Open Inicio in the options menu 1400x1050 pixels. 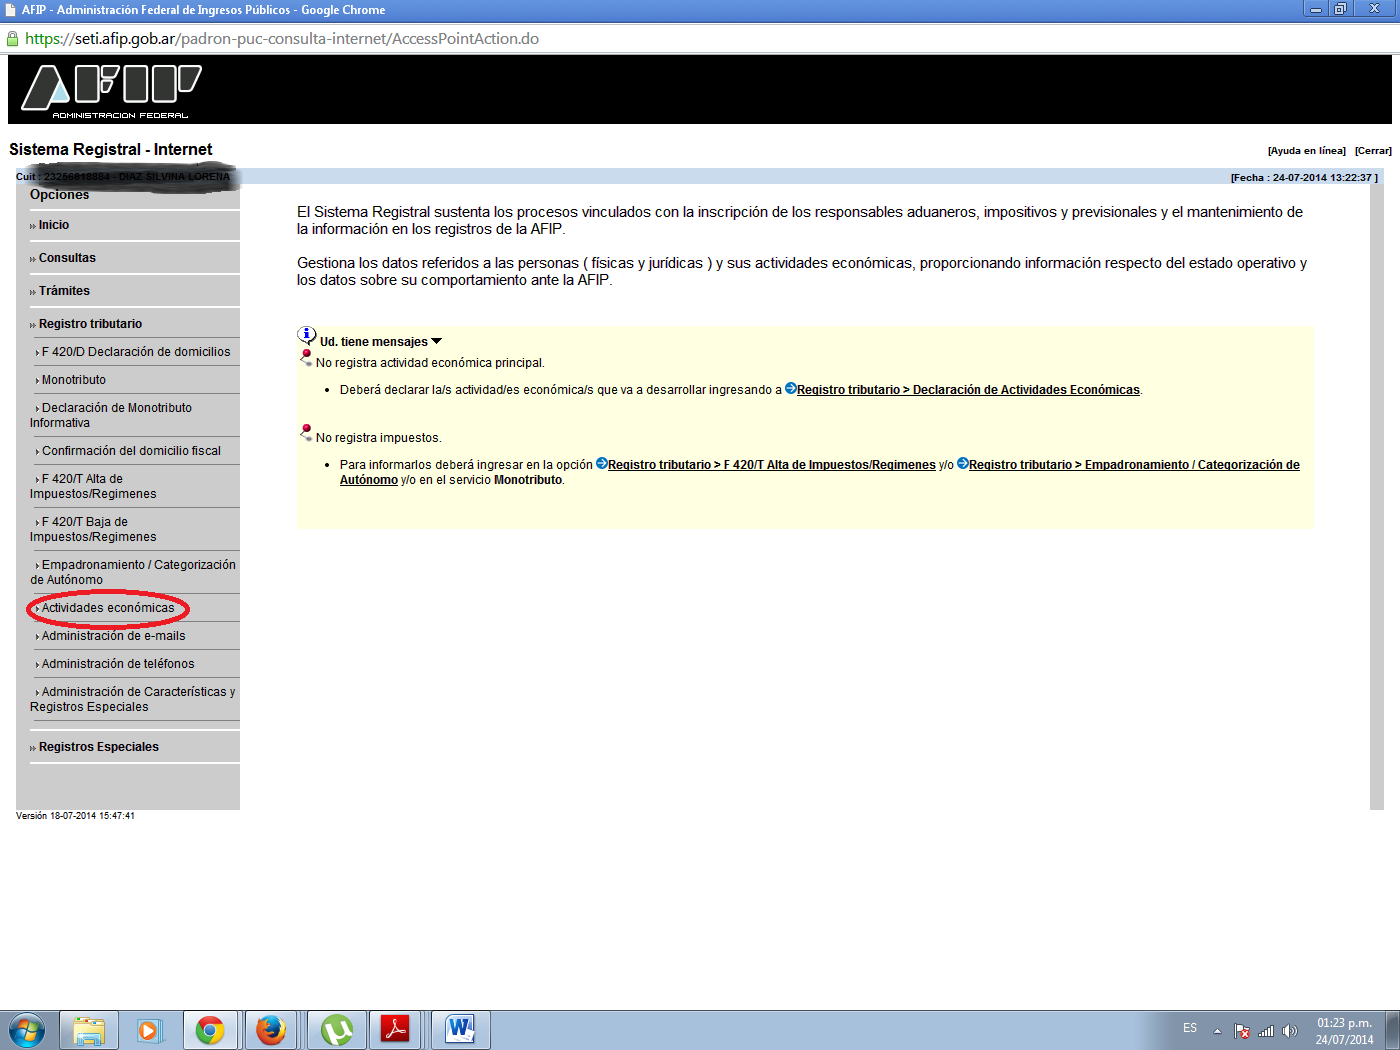[54, 225]
